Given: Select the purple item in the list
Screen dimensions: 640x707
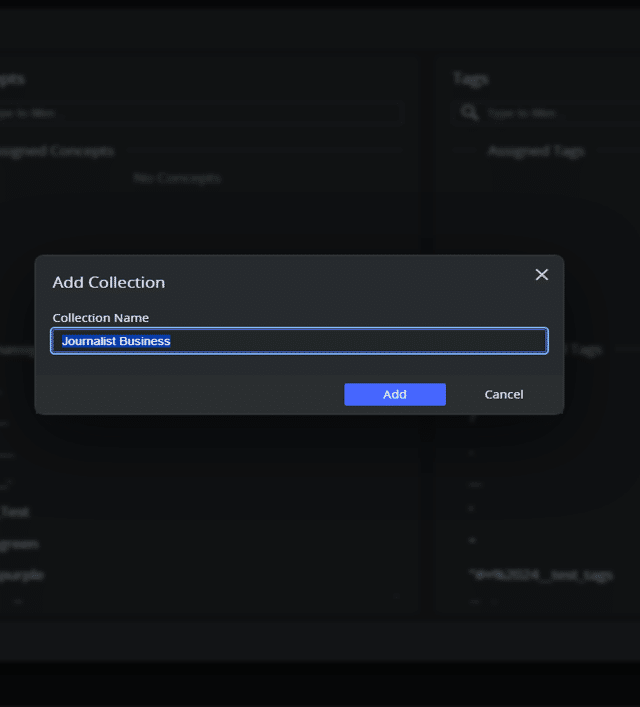Looking at the screenshot, I should [x=22, y=575].
